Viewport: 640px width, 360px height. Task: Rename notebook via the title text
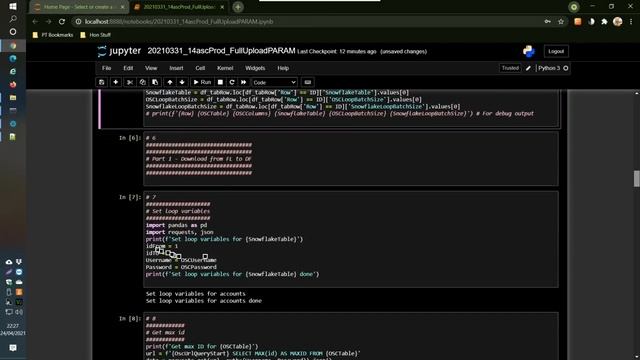[221, 51]
